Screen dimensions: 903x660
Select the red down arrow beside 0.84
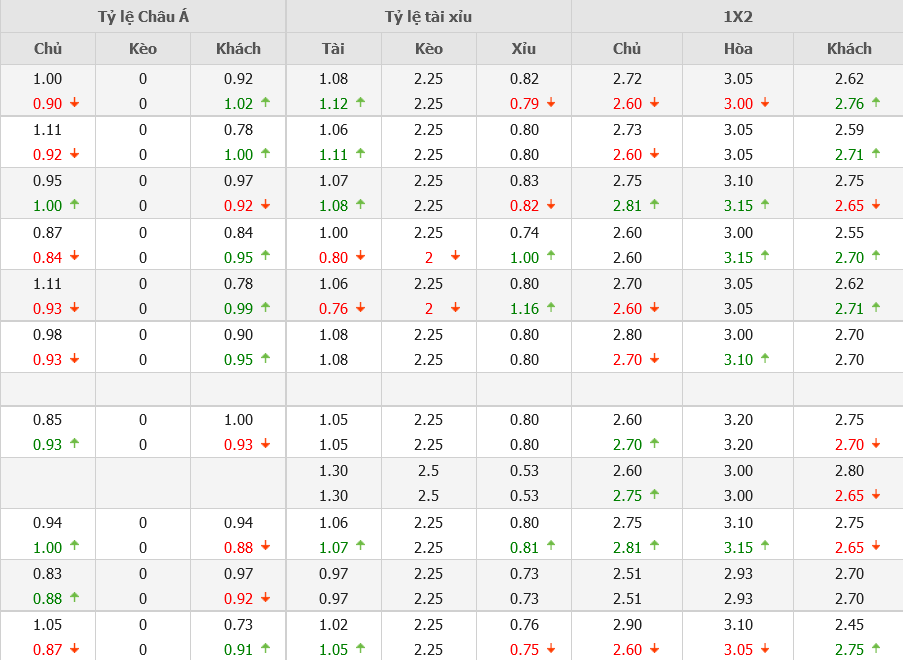click(74, 257)
